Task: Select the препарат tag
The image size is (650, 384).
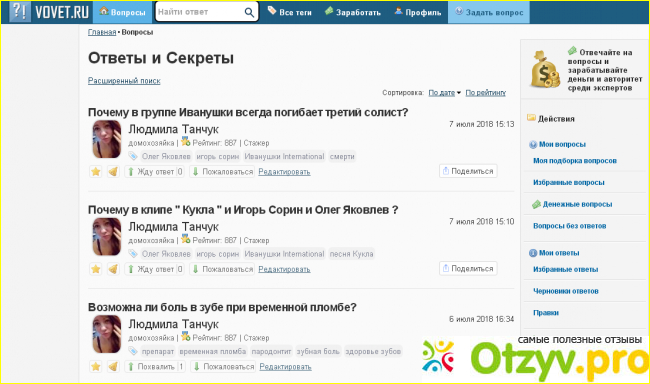Action: pyautogui.click(x=158, y=351)
